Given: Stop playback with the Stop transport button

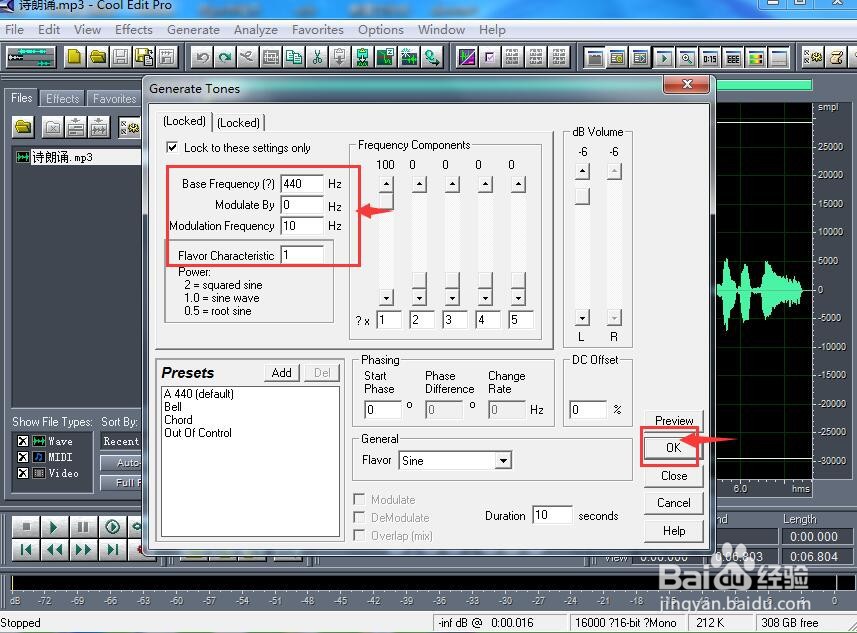Looking at the screenshot, I should tap(26, 527).
